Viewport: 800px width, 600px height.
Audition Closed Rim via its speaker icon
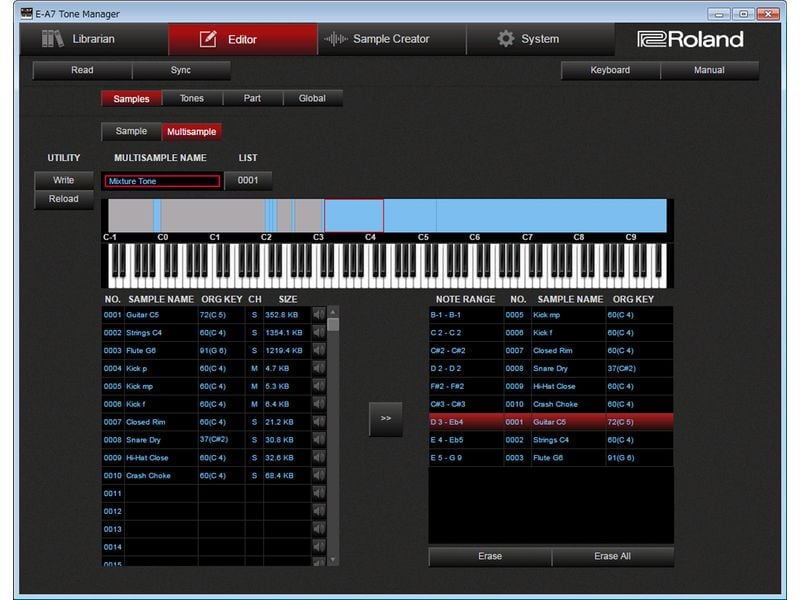(319, 422)
